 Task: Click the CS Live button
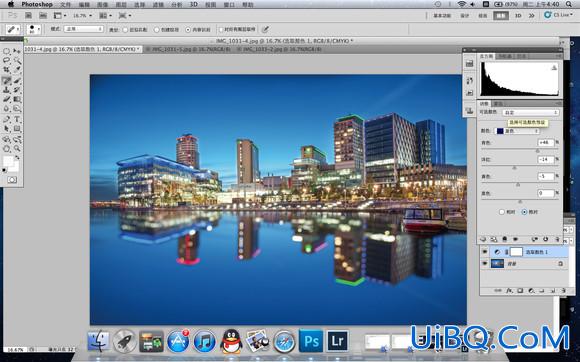[x=558, y=15]
